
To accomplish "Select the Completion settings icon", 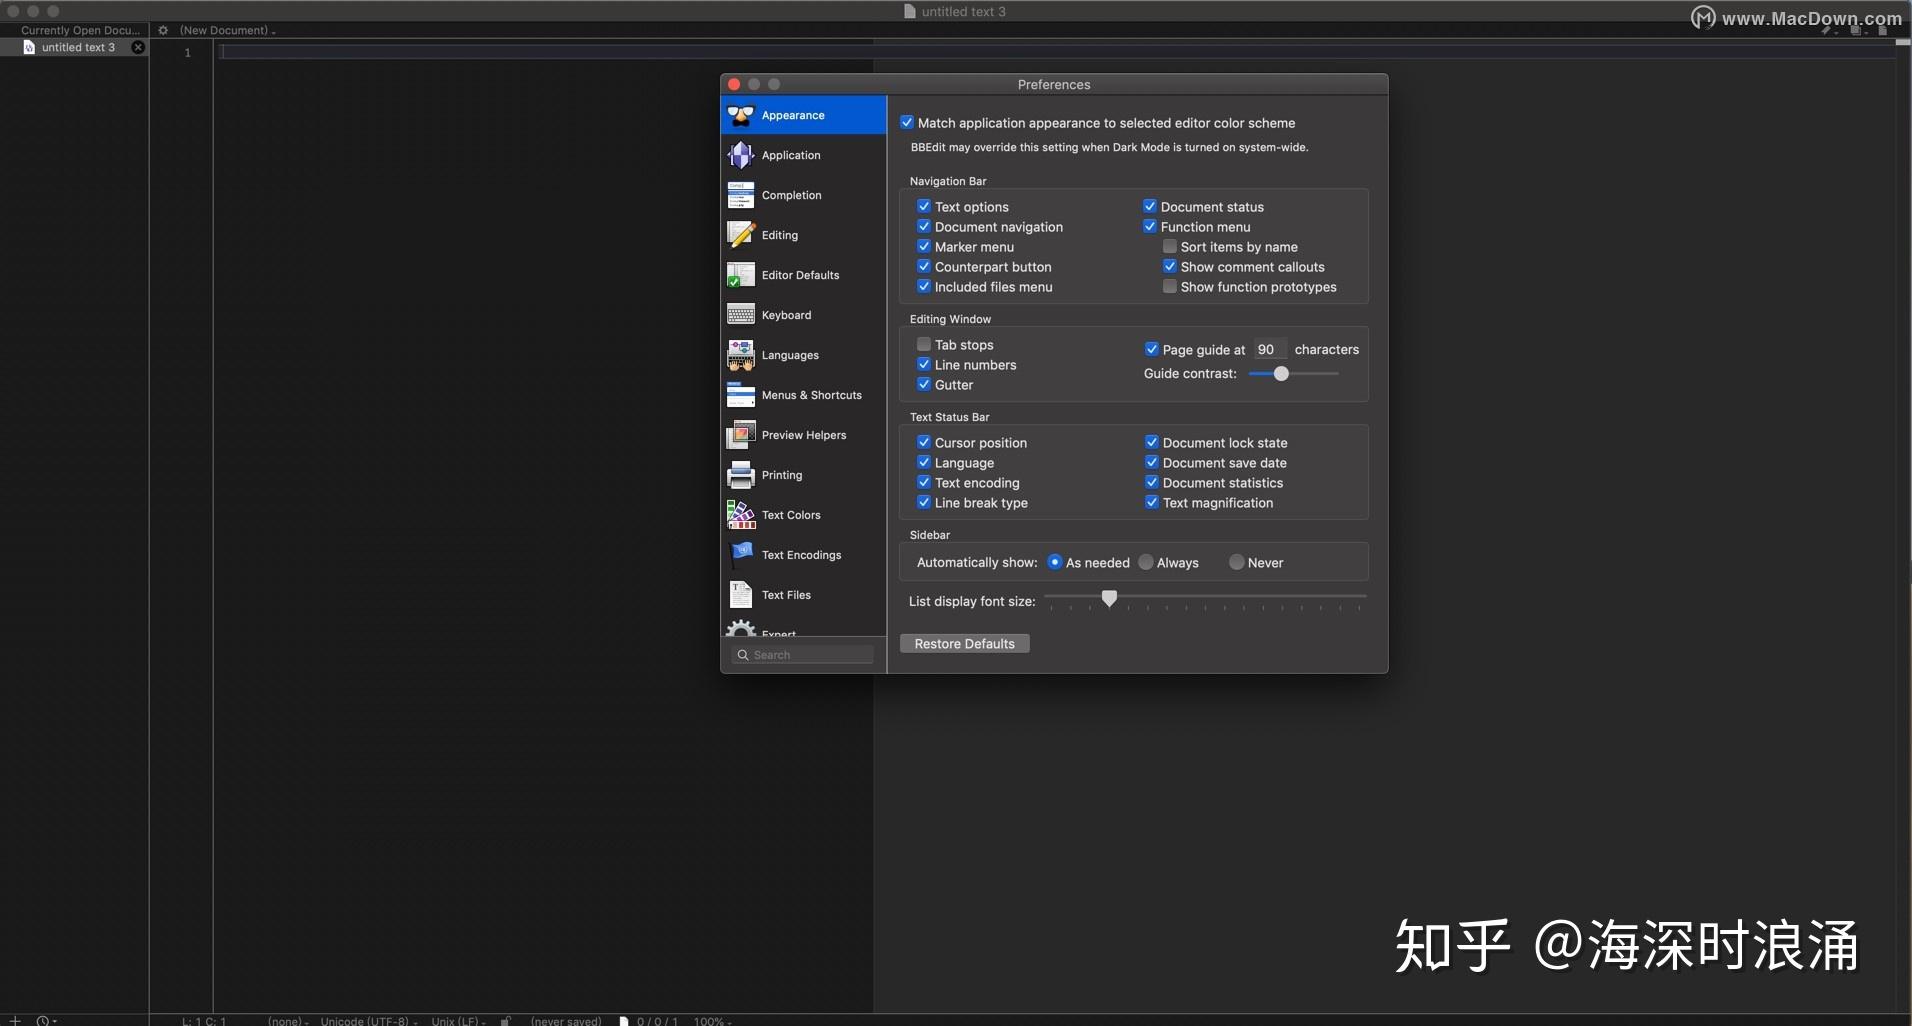I will (x=791, y=195).
